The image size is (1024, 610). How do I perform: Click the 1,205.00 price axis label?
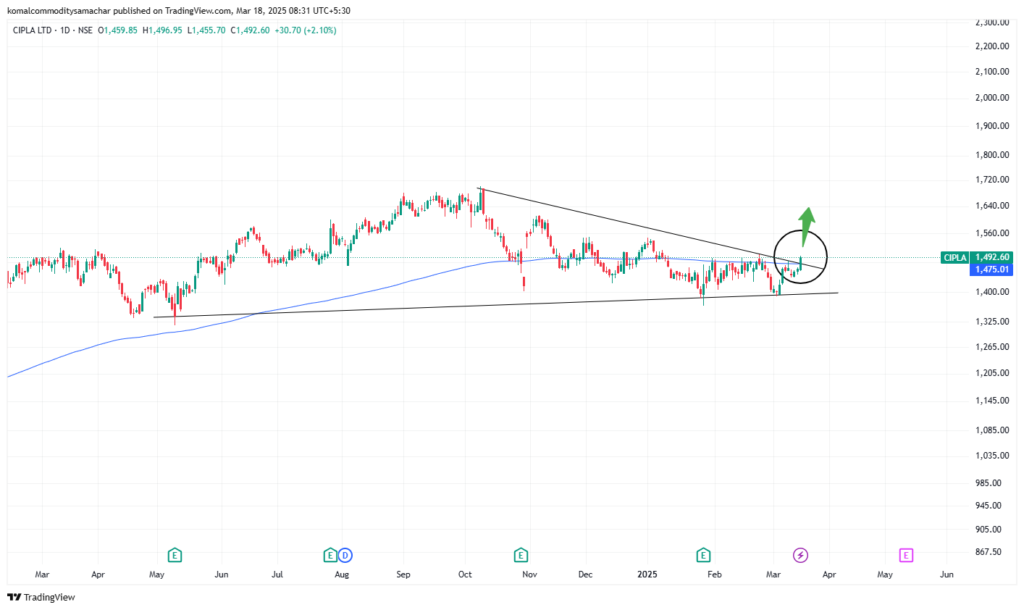click(991, 373)
